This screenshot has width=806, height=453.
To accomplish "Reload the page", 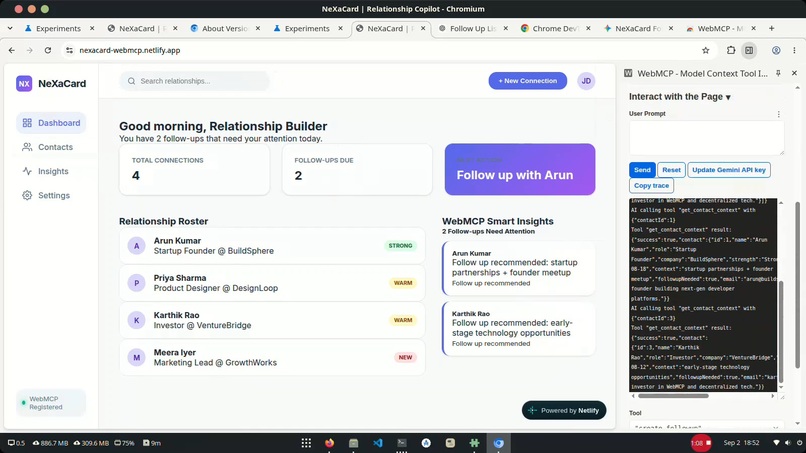I will (x=48, y=50).
